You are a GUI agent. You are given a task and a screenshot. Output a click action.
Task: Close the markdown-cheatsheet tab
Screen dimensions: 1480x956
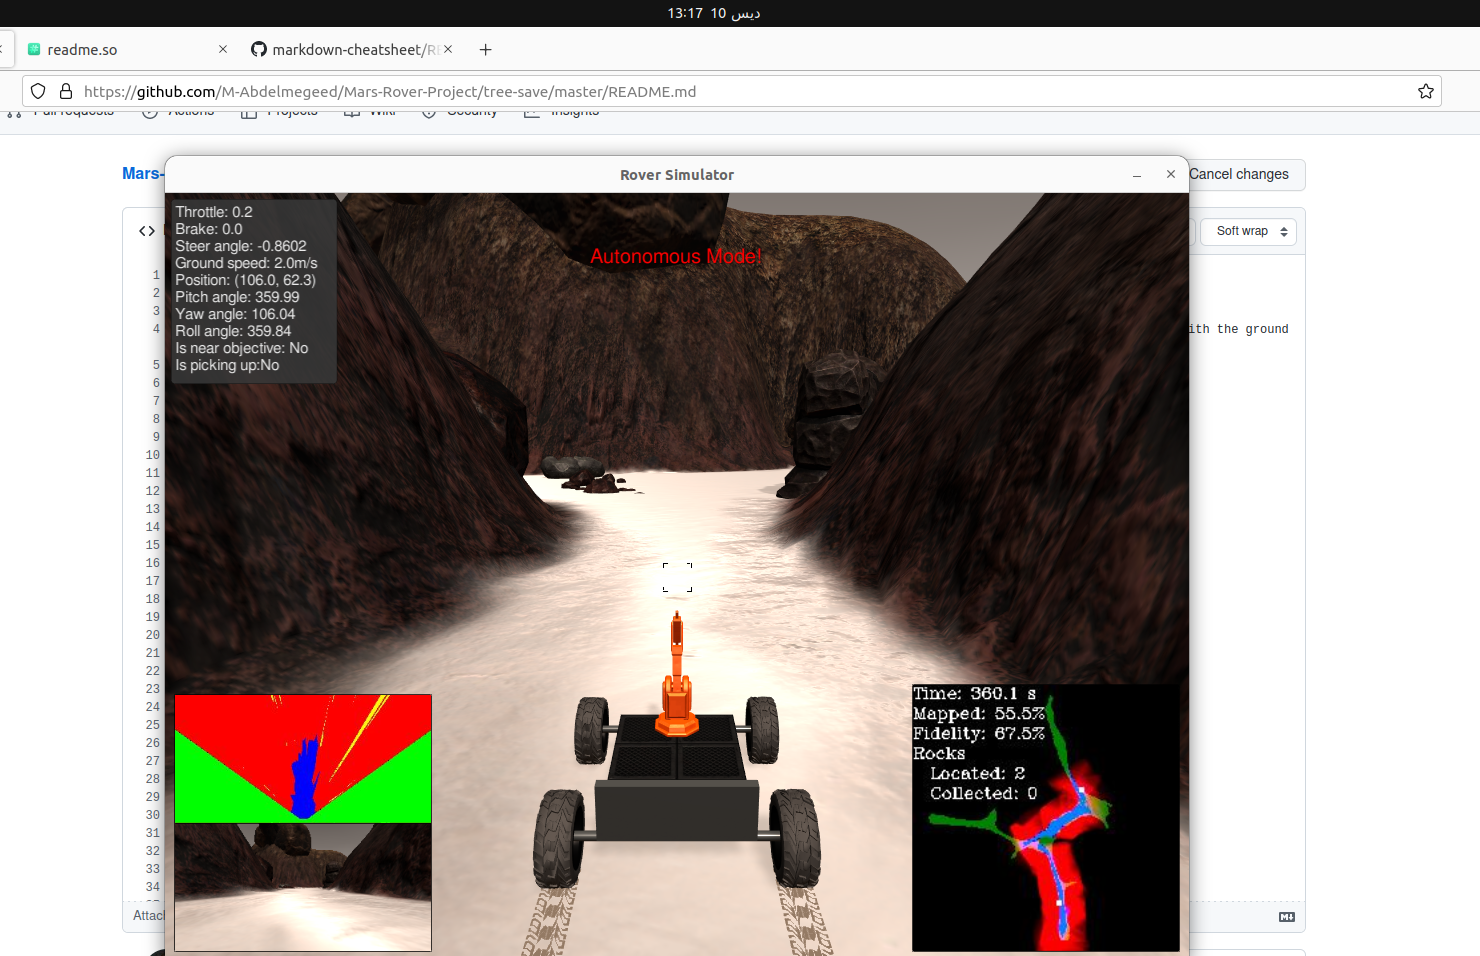tap(448, 49)
